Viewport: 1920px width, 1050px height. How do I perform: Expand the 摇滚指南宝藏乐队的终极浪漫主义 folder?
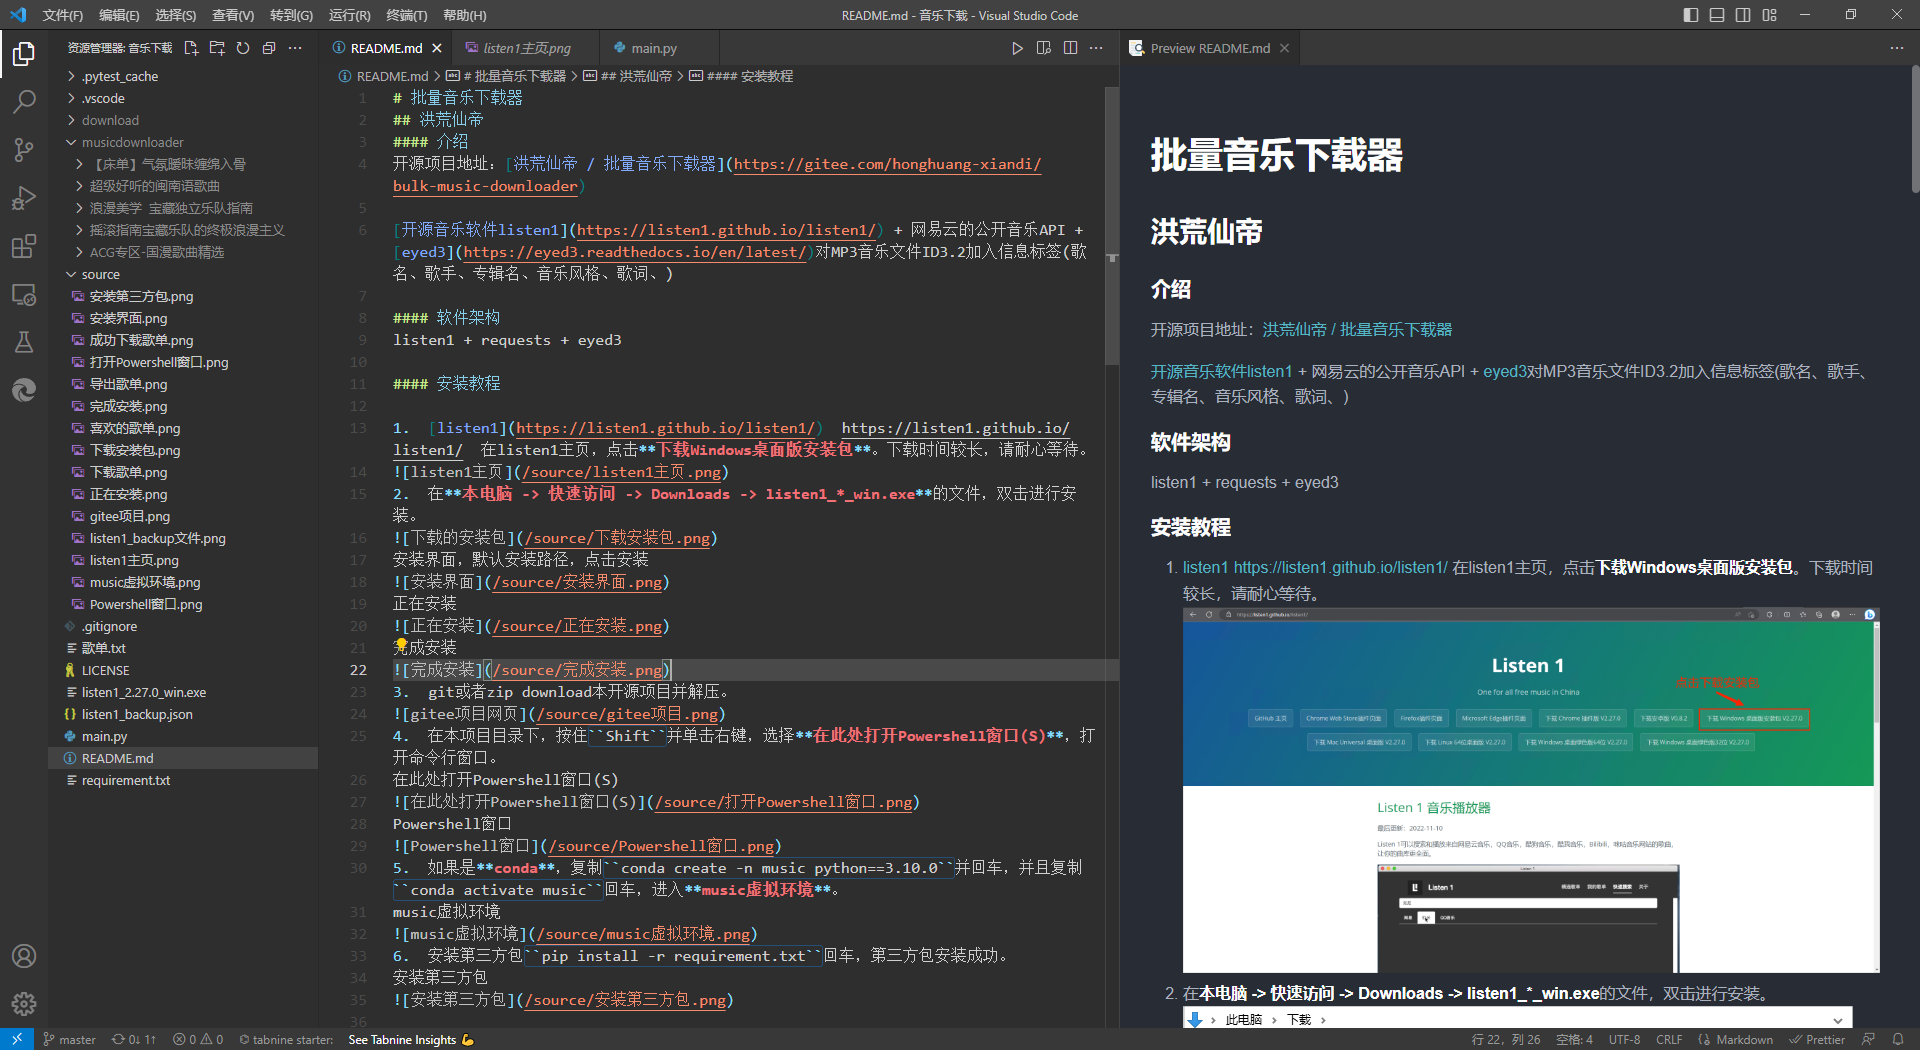pyautogui.click(x=183, y=230)
